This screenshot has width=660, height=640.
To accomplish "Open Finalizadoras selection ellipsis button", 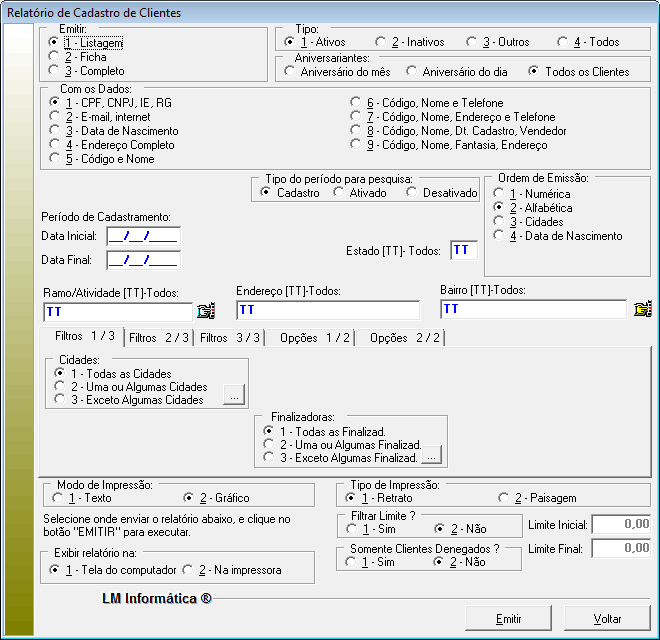I will pos(432,456).
